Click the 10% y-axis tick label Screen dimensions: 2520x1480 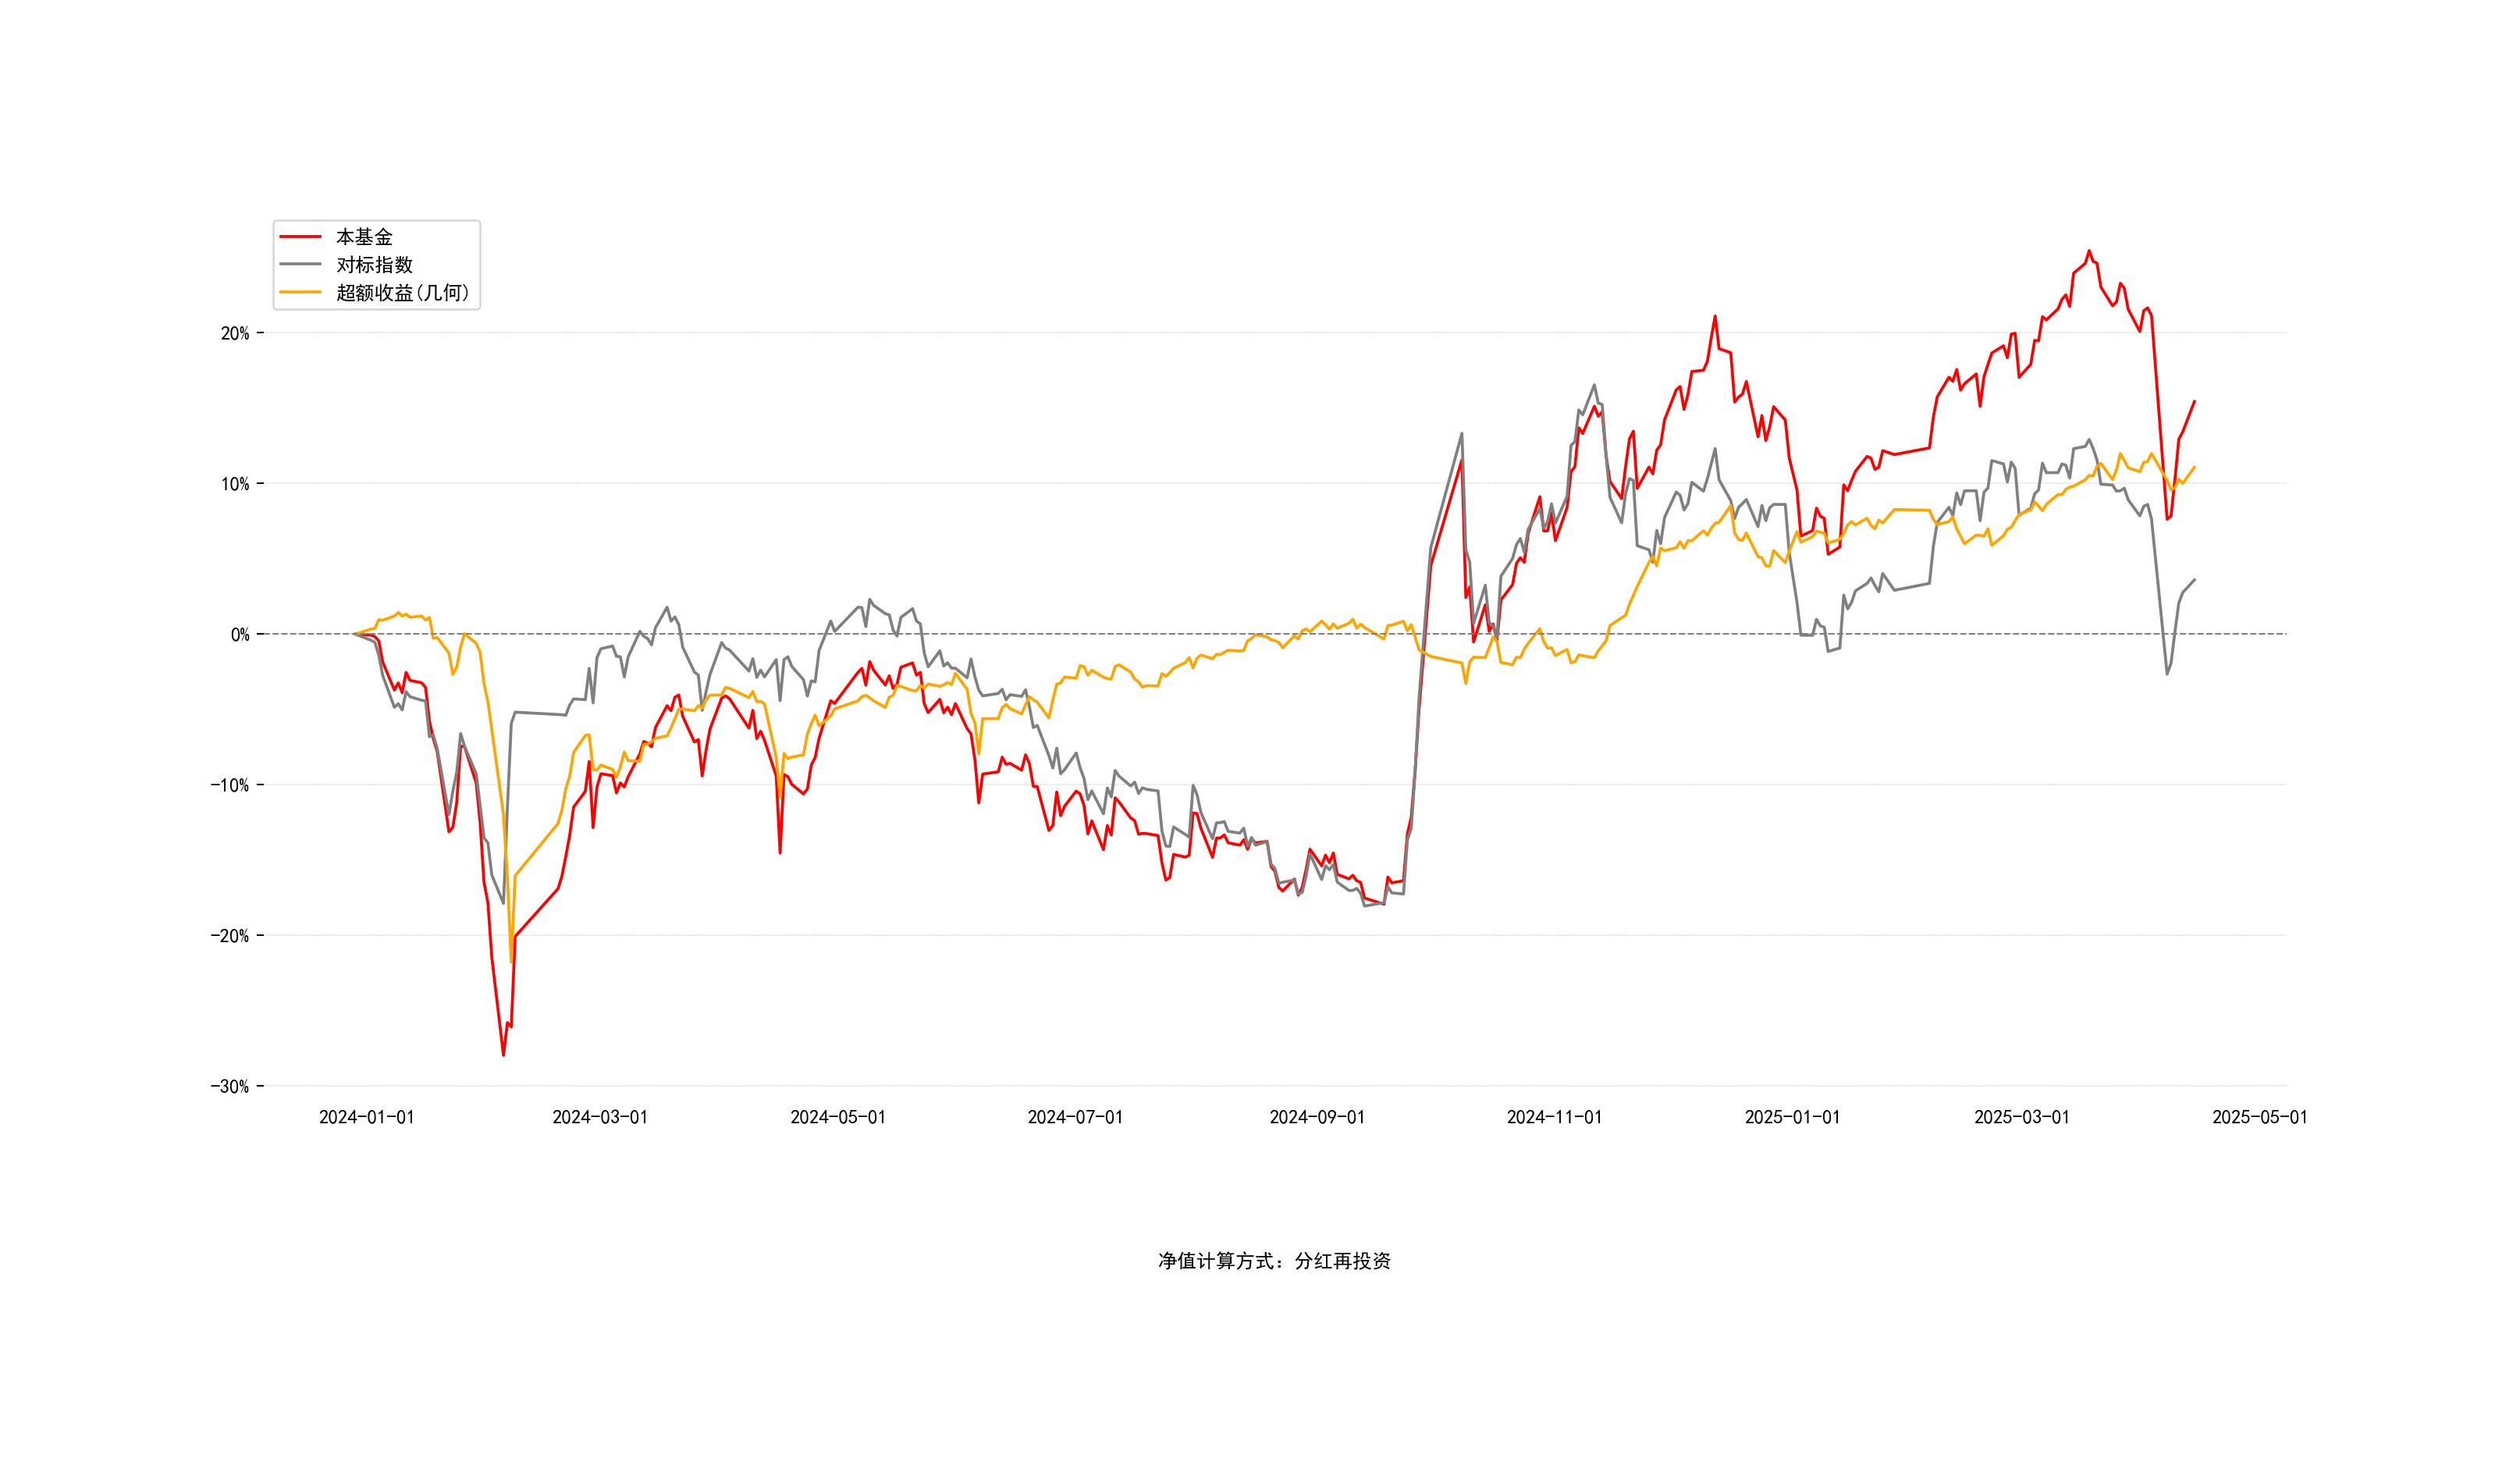click(x=235, y=485)
